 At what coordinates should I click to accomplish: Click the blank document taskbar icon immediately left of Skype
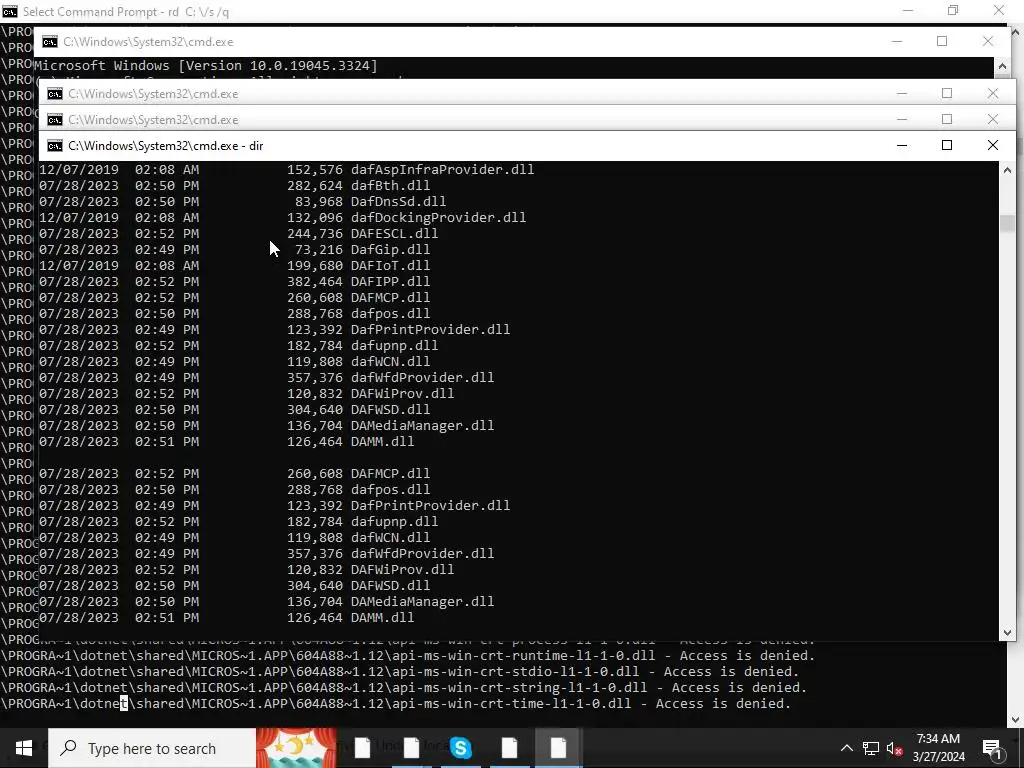411,748
